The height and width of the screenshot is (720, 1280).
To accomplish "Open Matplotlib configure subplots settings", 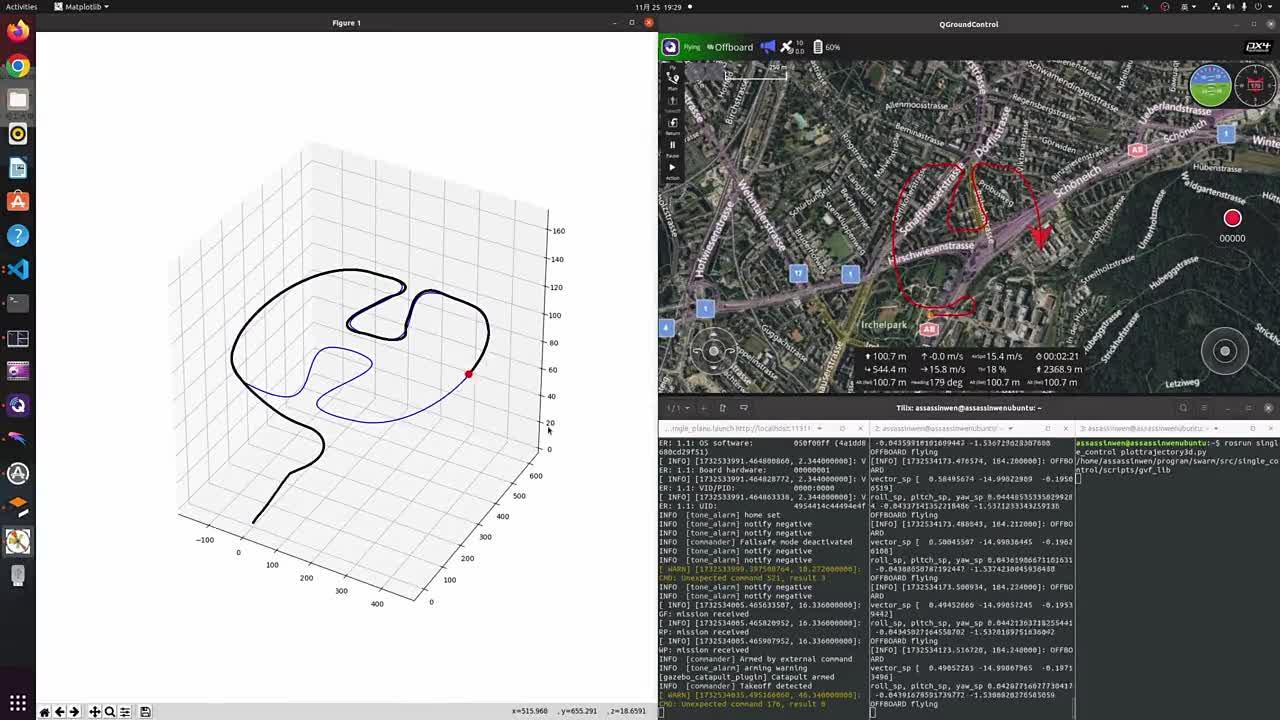I will pyautogui.click(x=125, y=712).
